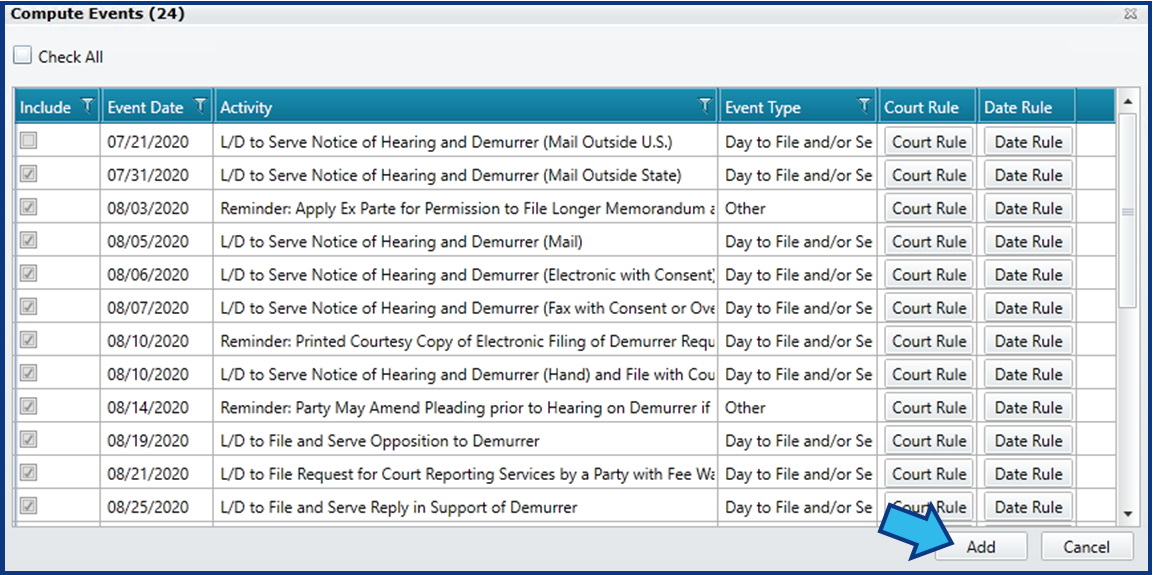Viewport: 1153px width, 575px height.
Task: Check Include box for 07/21/2020 event
Action: pyautogui.click(x=29, y=141)
